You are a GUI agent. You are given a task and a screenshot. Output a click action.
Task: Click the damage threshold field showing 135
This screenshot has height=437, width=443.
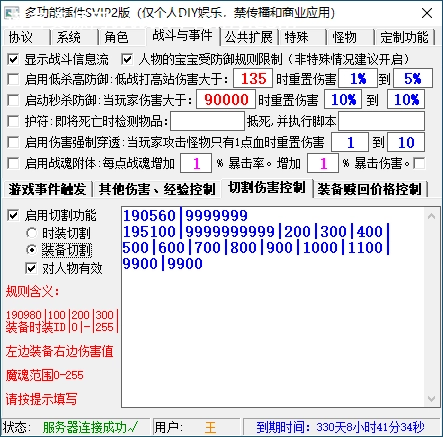(x=253, y=78)
